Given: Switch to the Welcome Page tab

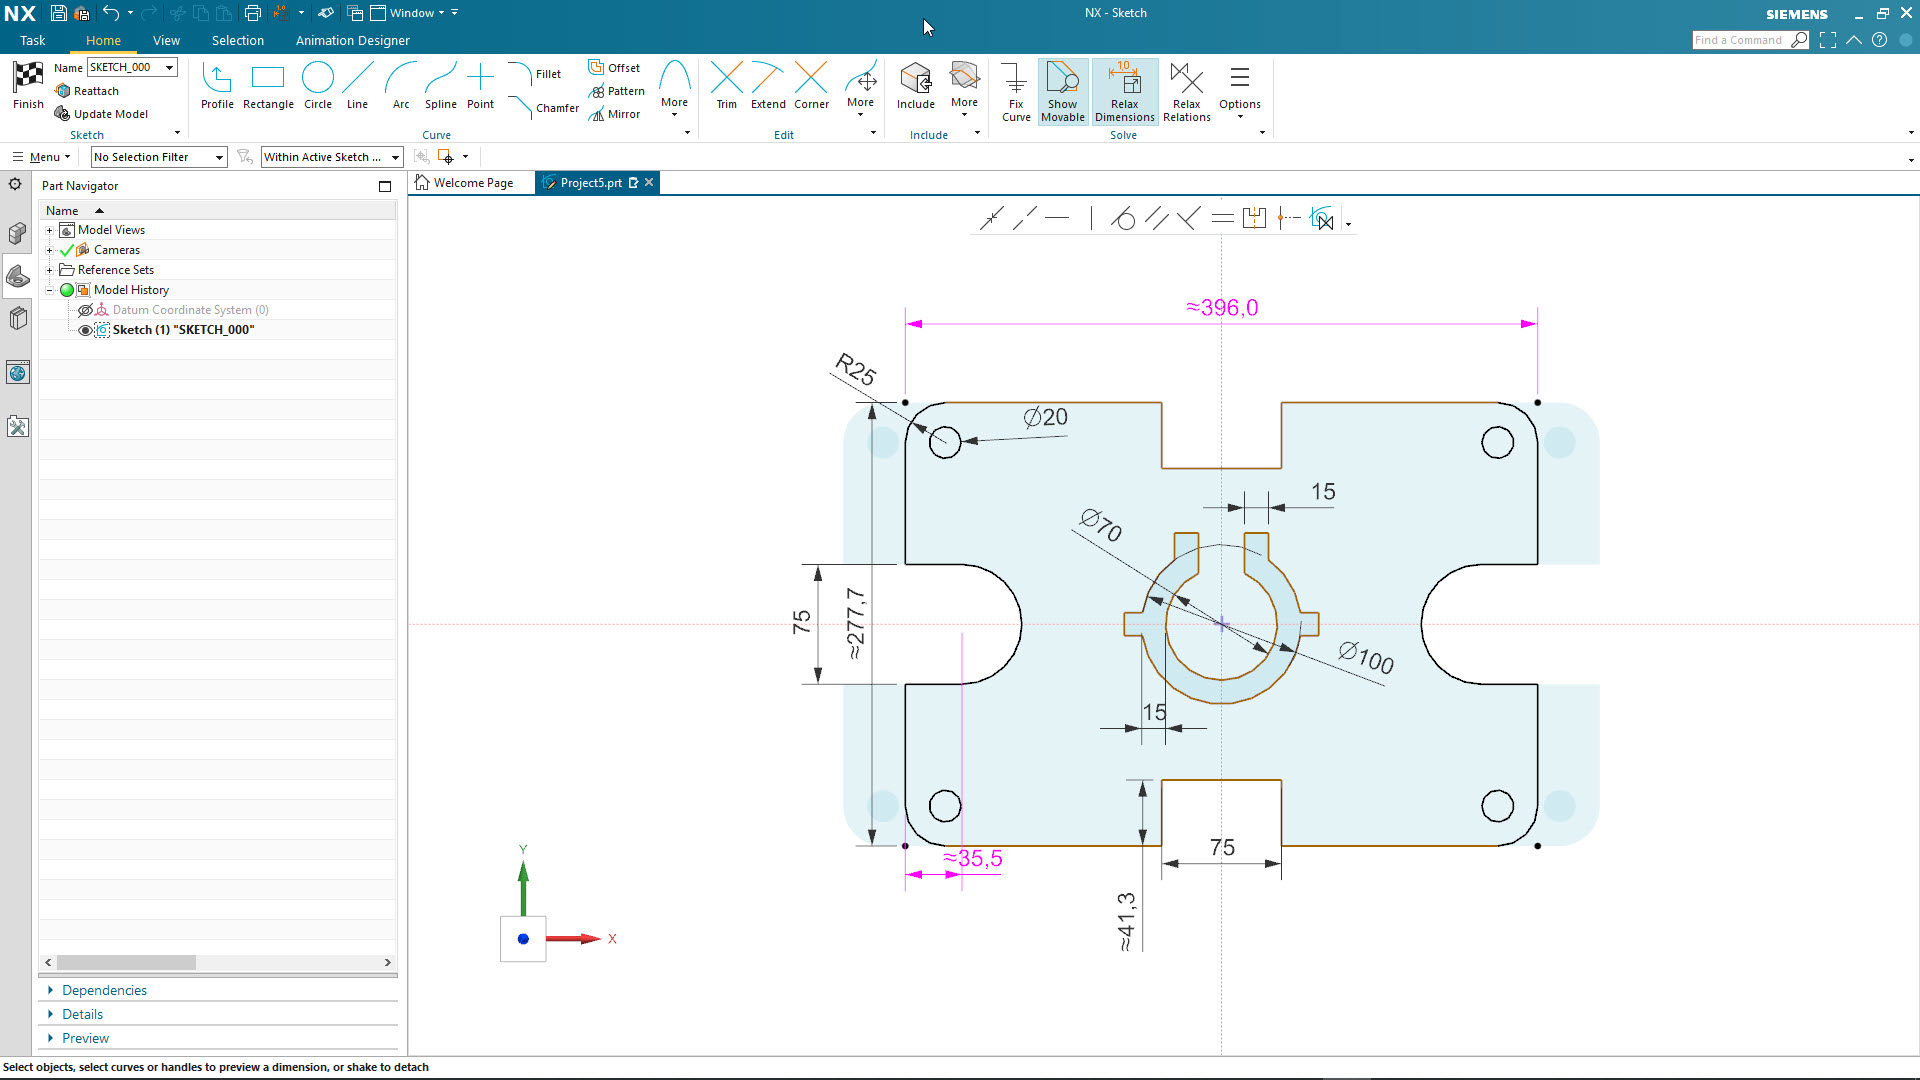Looking at the screenshot, I should click(473, 183).
